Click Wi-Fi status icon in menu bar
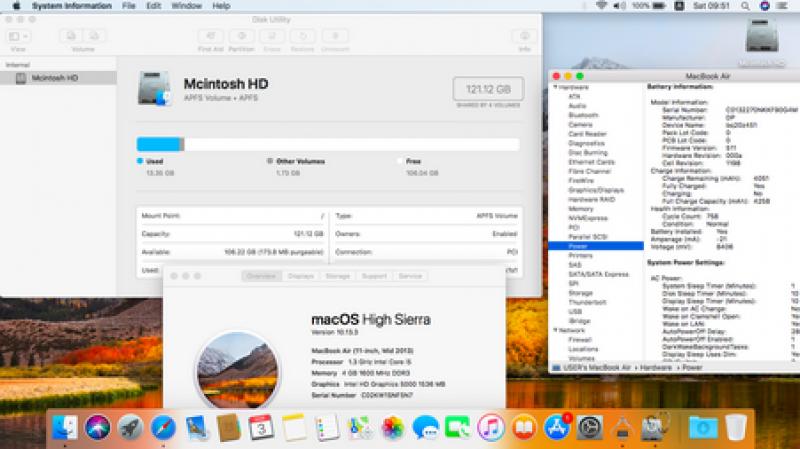Viewport: 800px width, 449px height. [x=602, y=6]
